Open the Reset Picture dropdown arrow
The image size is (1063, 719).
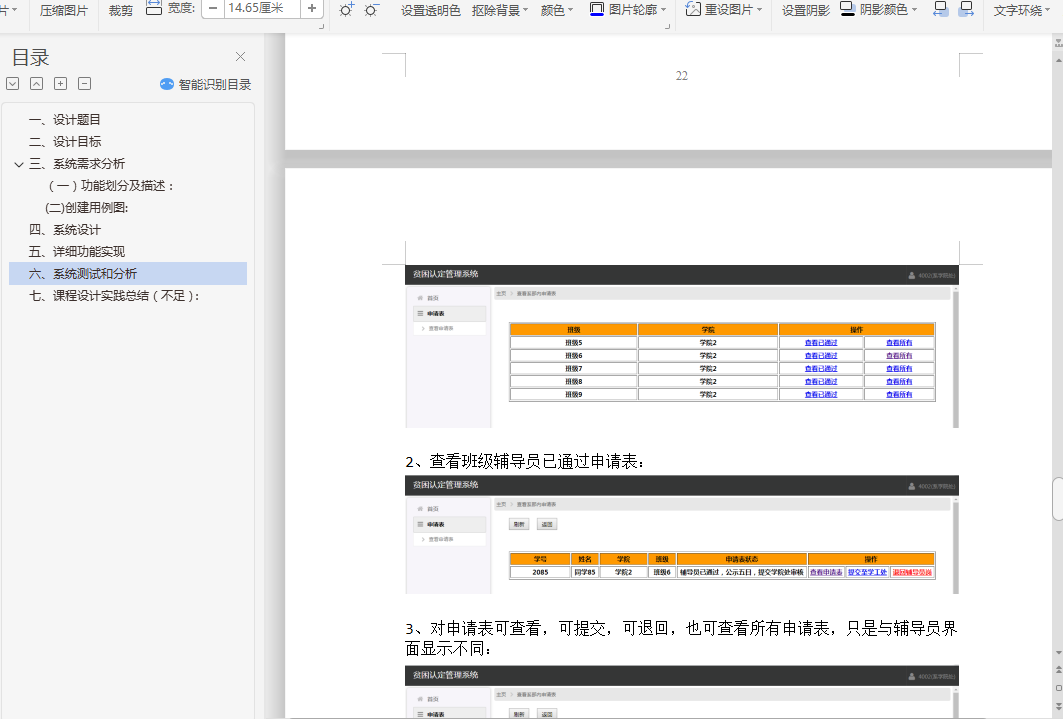[759, 10]
